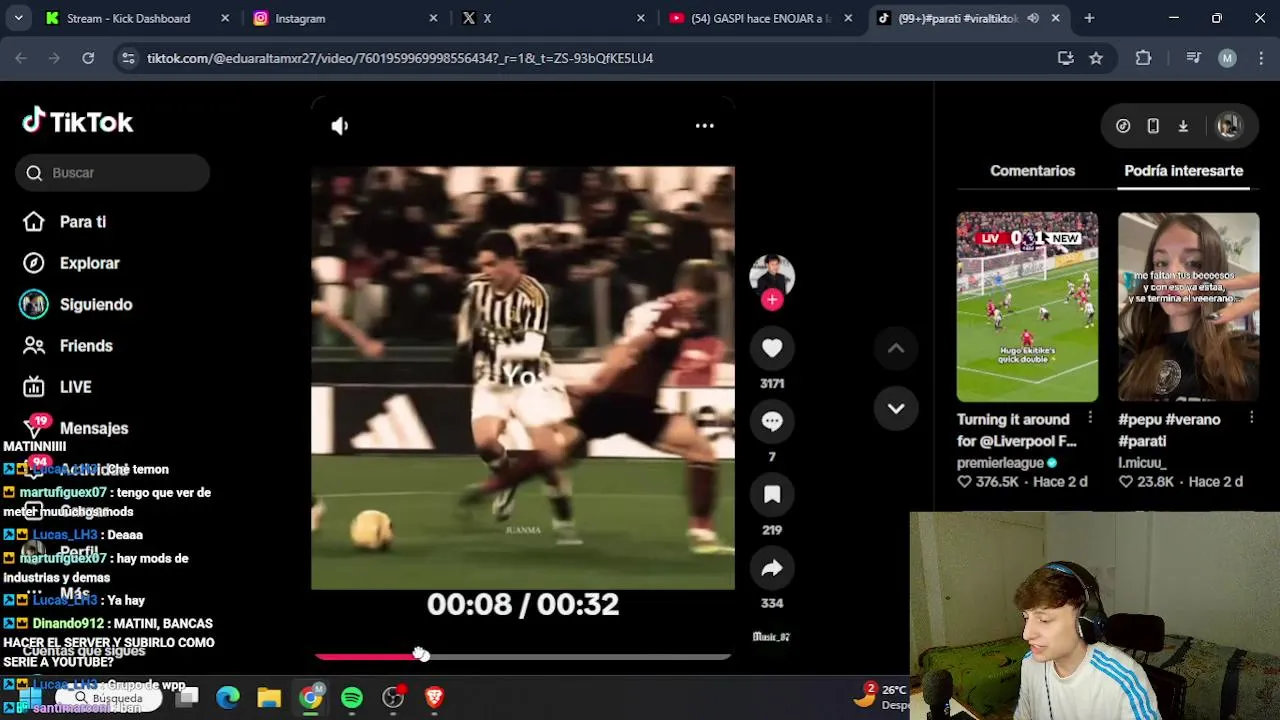Click the download app icon in header

[x=1183, y=126]
